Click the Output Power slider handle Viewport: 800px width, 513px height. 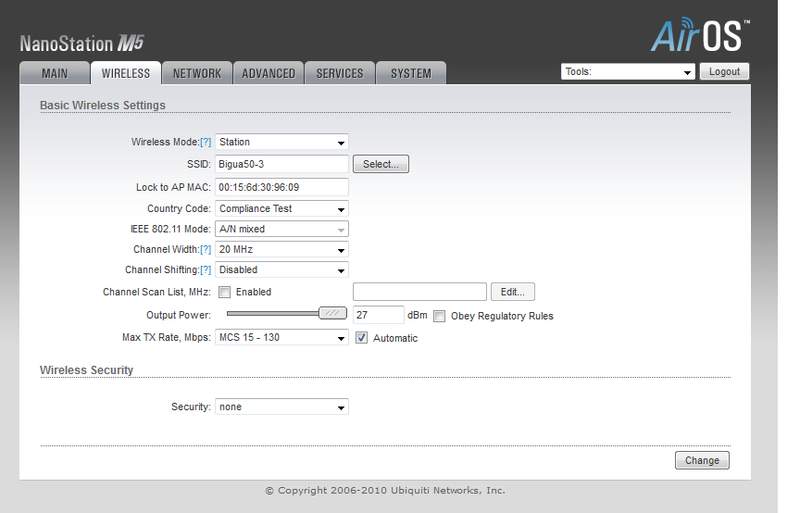(333, 313)
